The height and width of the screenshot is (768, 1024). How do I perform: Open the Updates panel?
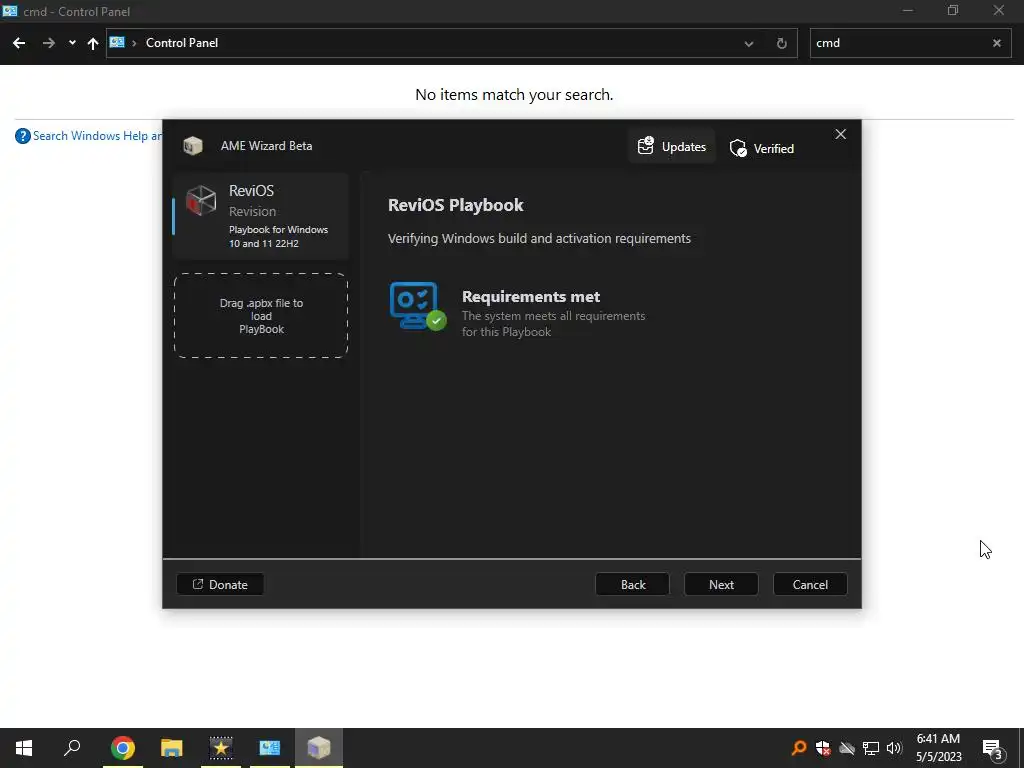point(671,146)
